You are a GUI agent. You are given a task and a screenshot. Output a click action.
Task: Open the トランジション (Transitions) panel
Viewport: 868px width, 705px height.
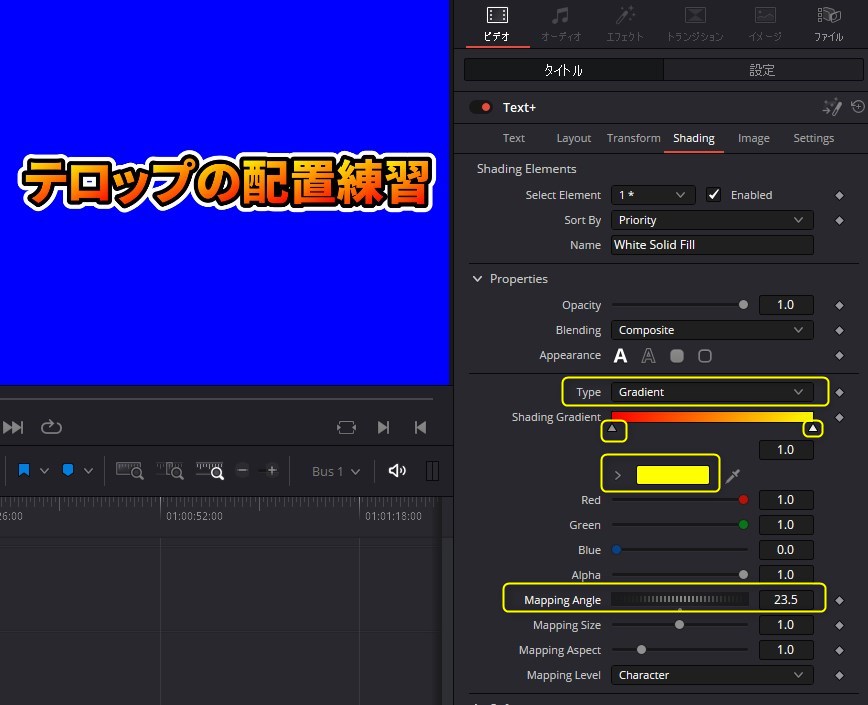click(x=695, y=23)
